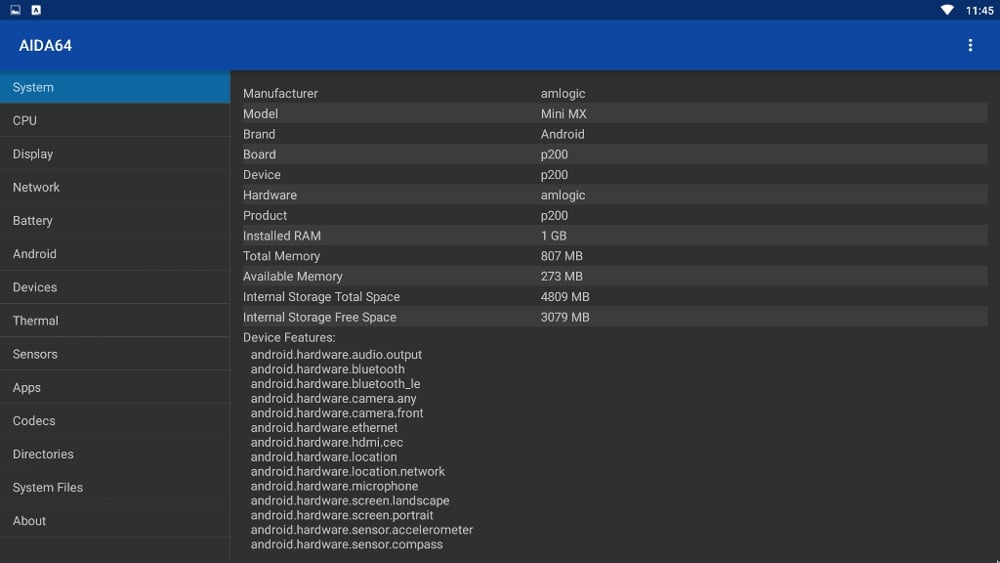Click the Device value 'p200'
This screenshot has width=1000, height=563.
554,175
